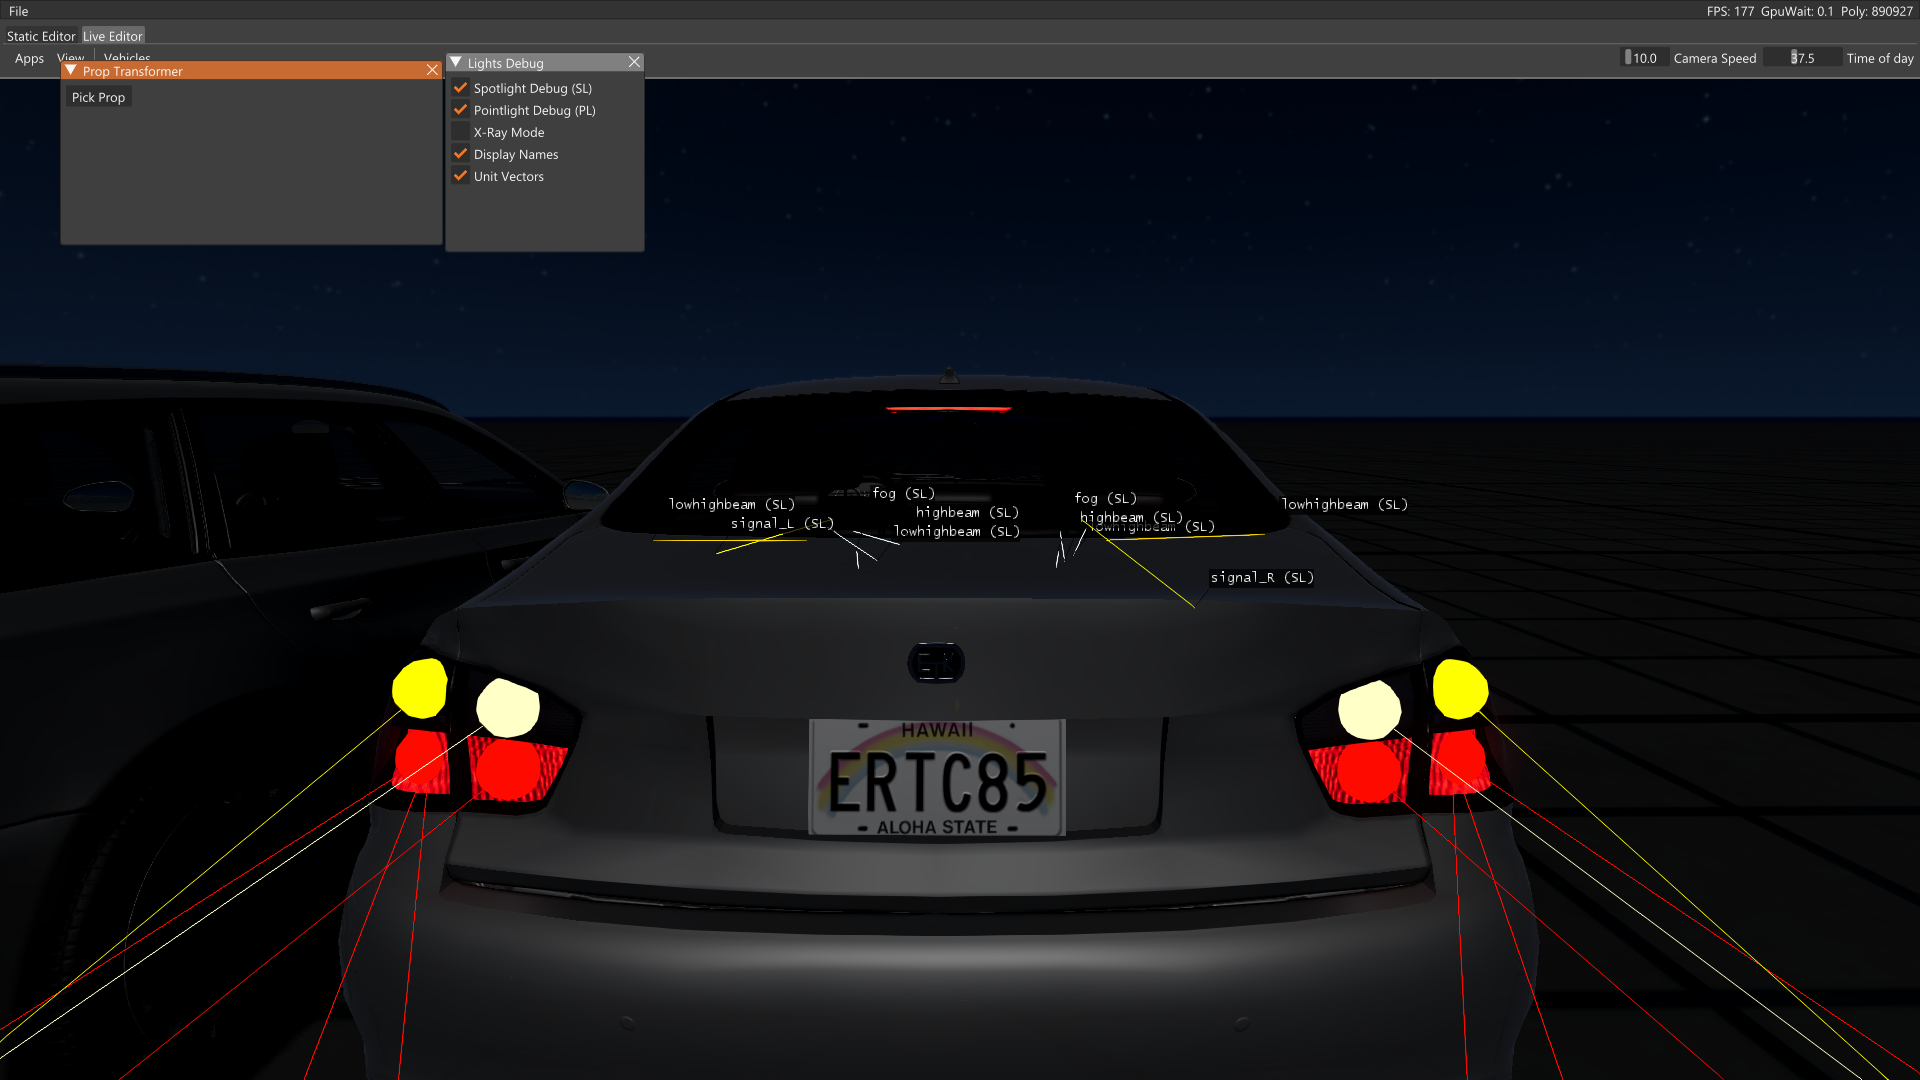This screenshot has width=1920, height=1080.
Task: Open the File menu
Action: tap(18, 11)
